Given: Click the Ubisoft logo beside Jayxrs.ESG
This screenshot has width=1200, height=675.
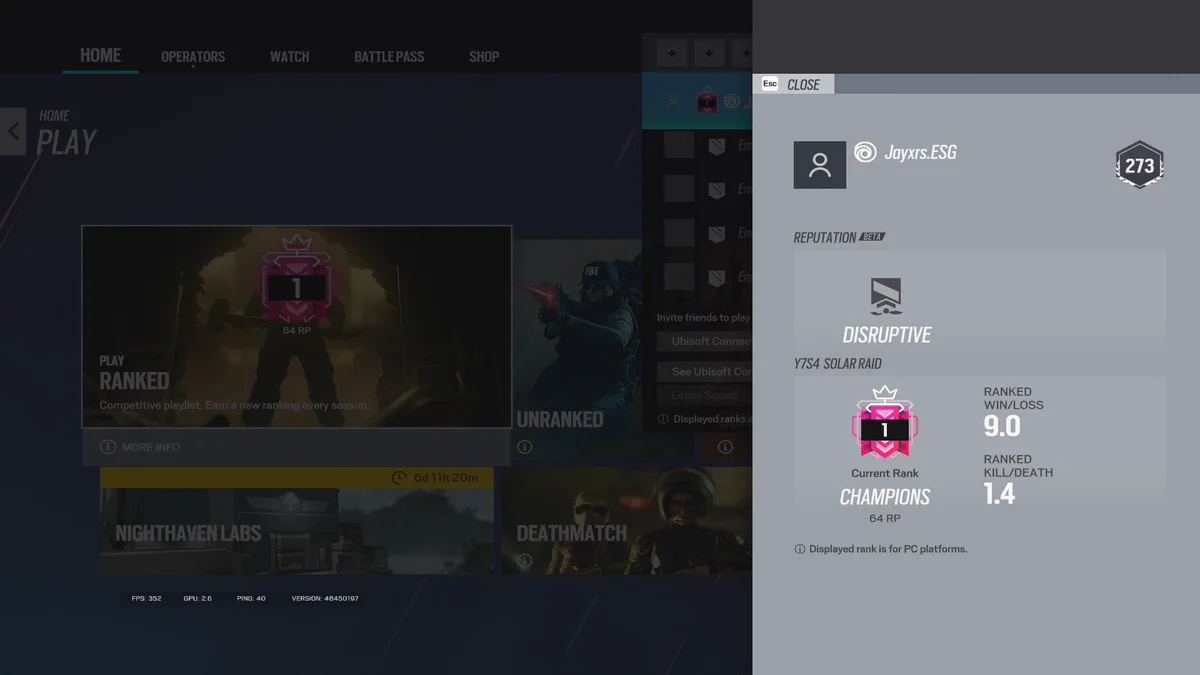Looking at the screenshot, I should click(865, 152).
